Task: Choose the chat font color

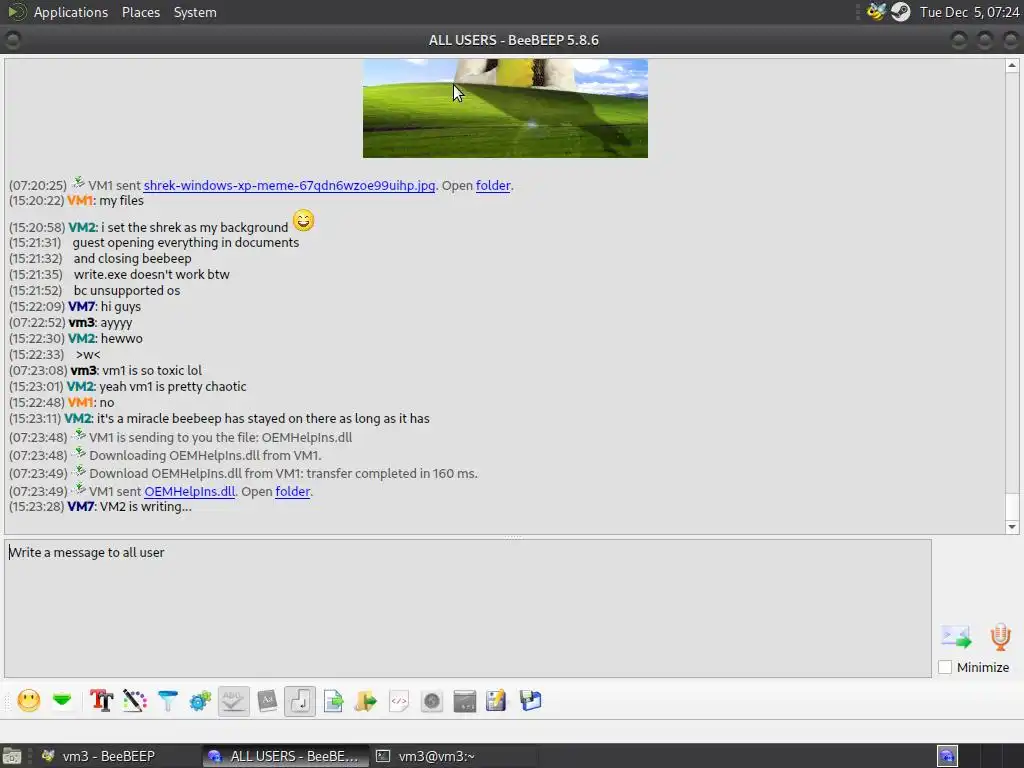Action: 135,701
